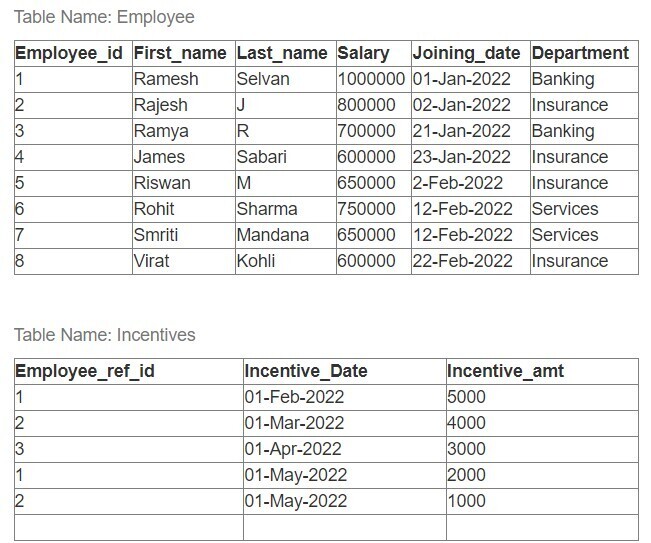Click the Table Name: Employee label
This screenshot has width=651, height=543.
click(104, 17)
